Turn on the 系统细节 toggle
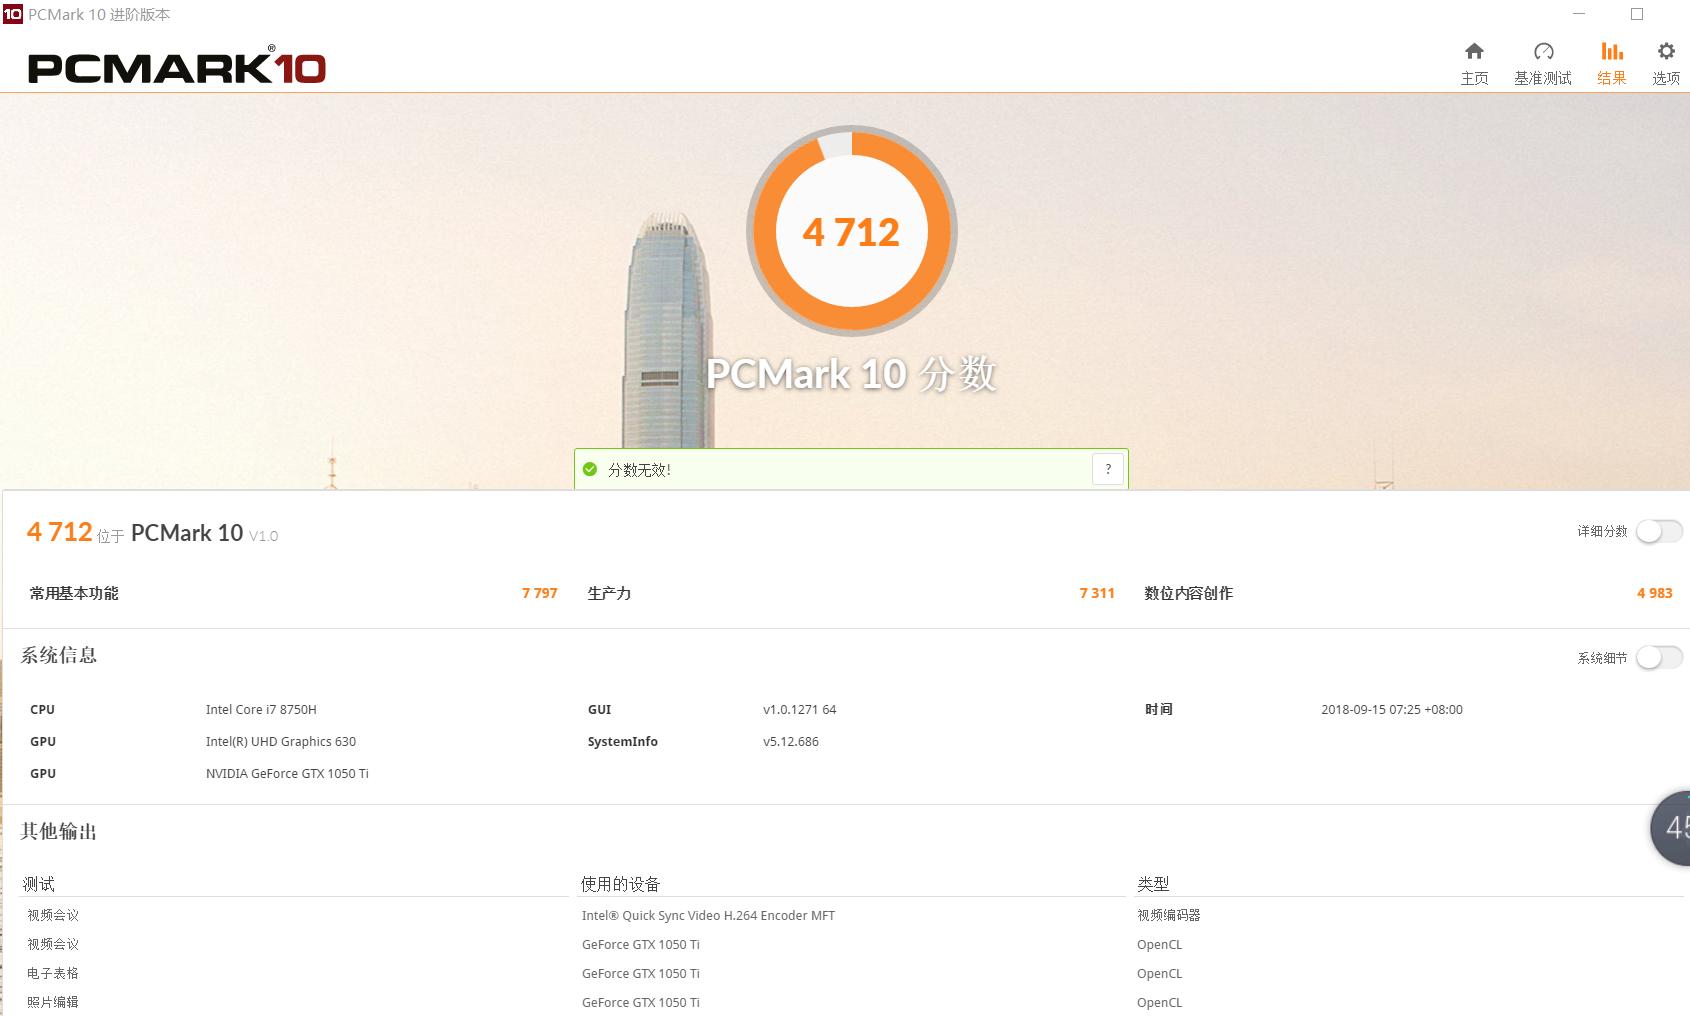The image size is (1690, 1016). [x=1659, y=658]
